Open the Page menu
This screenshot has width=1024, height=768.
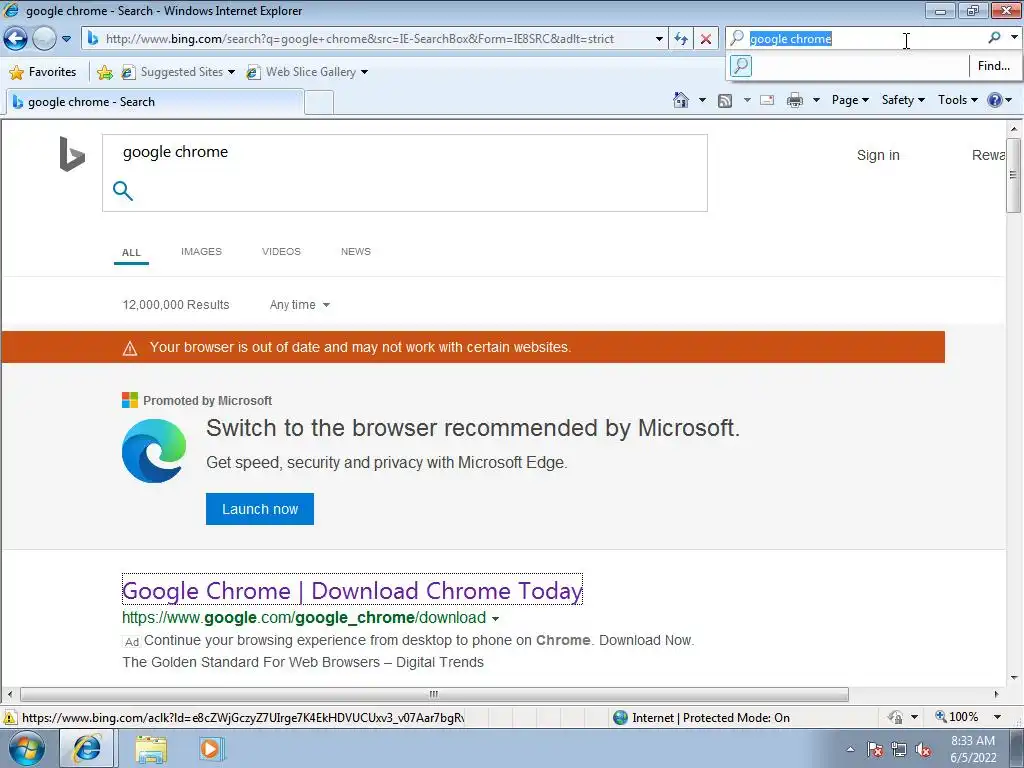click(850, 100)
